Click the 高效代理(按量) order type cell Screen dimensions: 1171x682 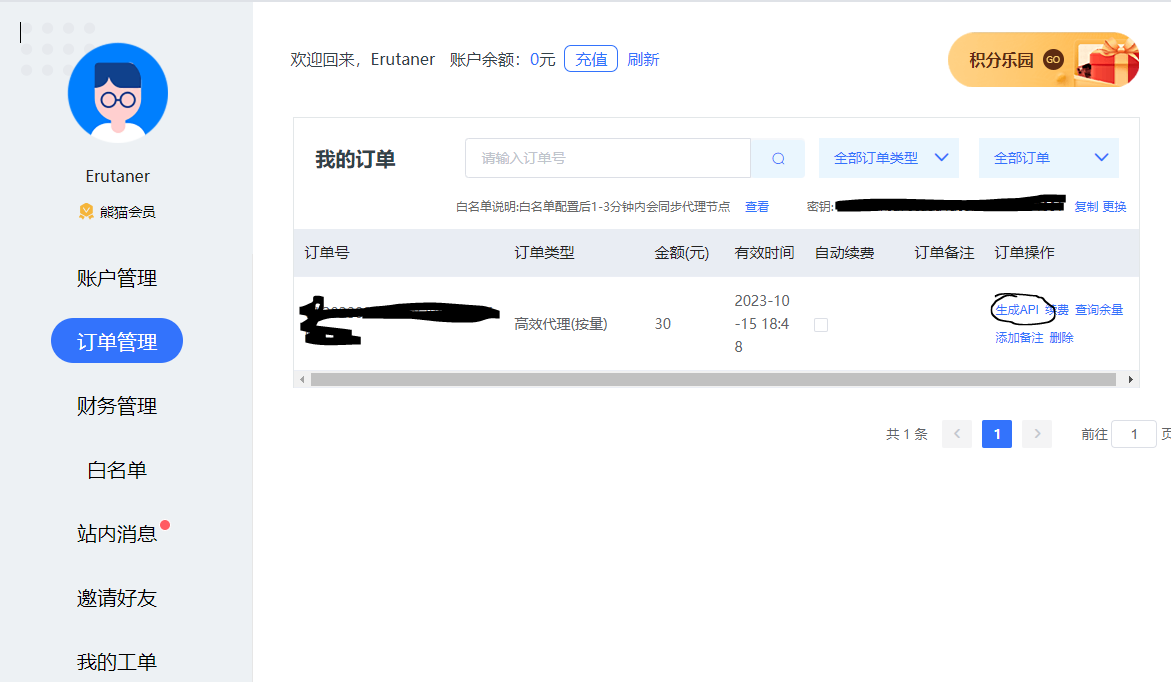561,324
